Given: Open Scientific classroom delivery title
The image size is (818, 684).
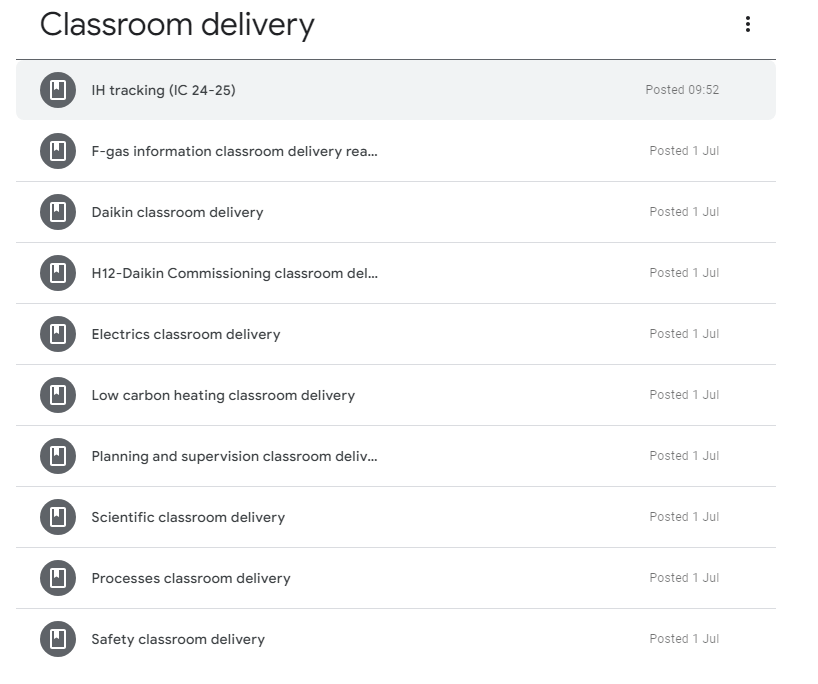Looking at the screenshot, I should click(188, 517).
